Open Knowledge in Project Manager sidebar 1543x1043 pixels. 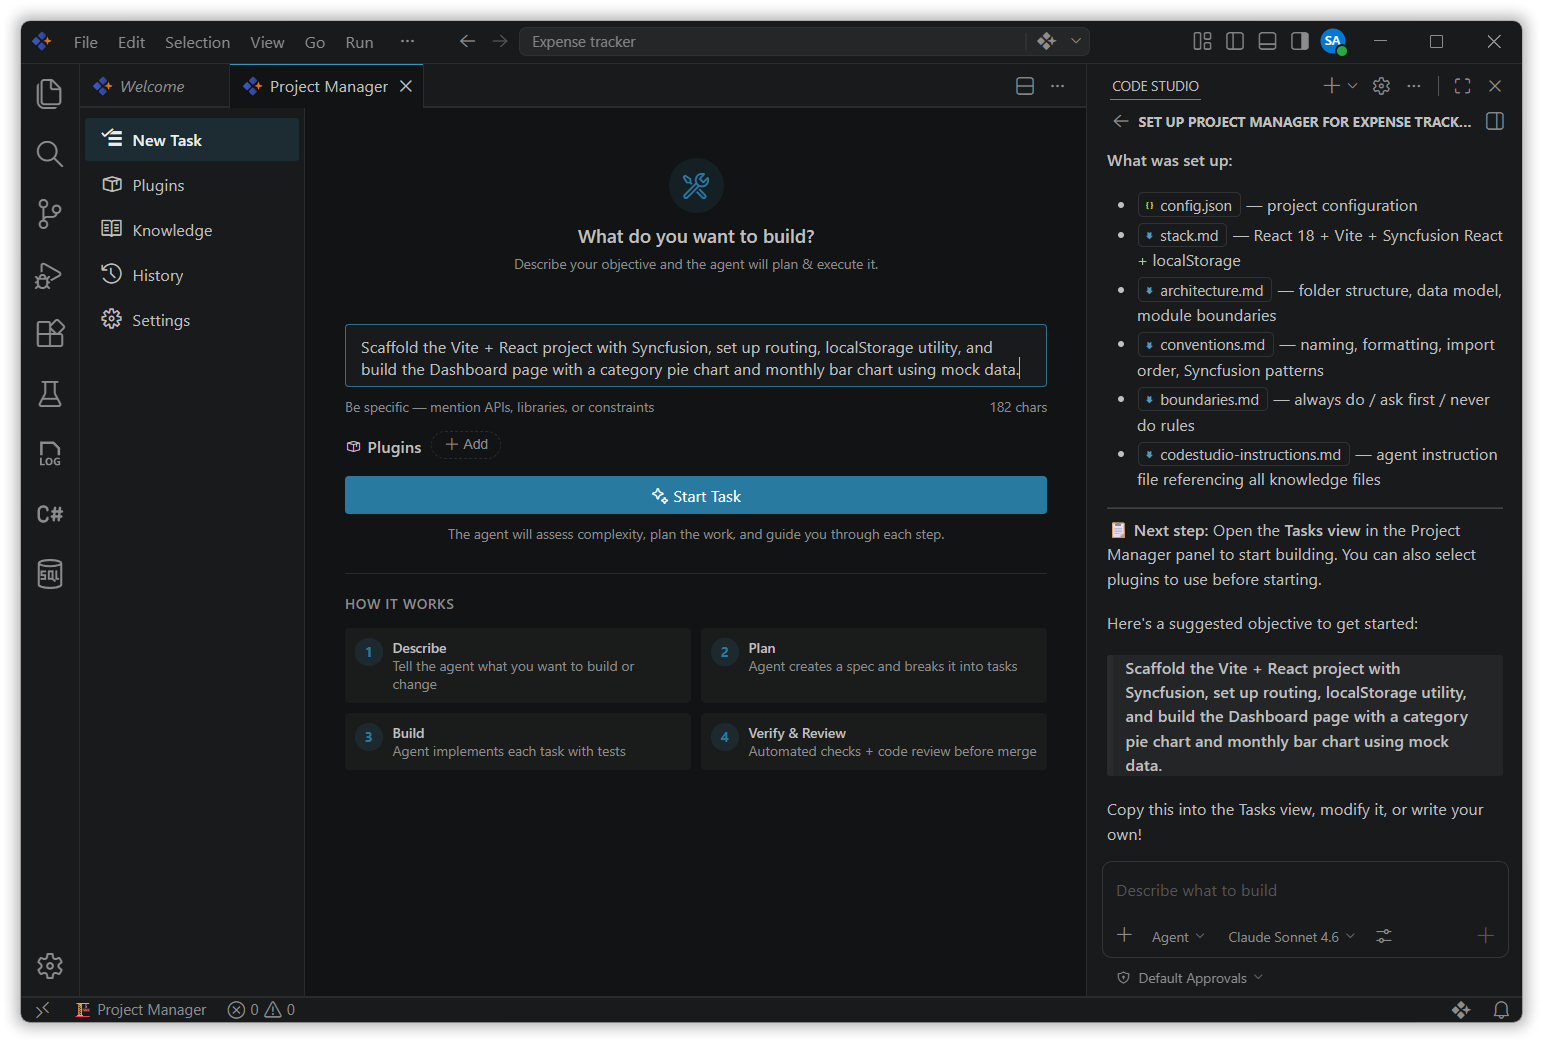coord(192,230)
